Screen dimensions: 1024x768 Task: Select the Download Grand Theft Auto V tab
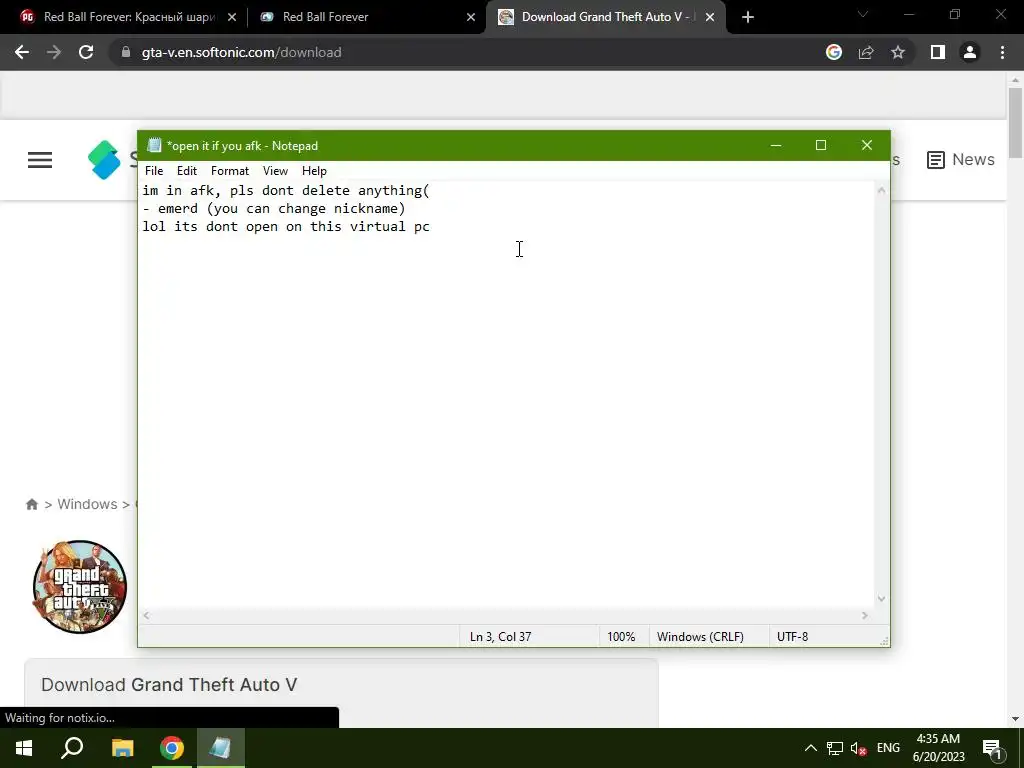607,17
